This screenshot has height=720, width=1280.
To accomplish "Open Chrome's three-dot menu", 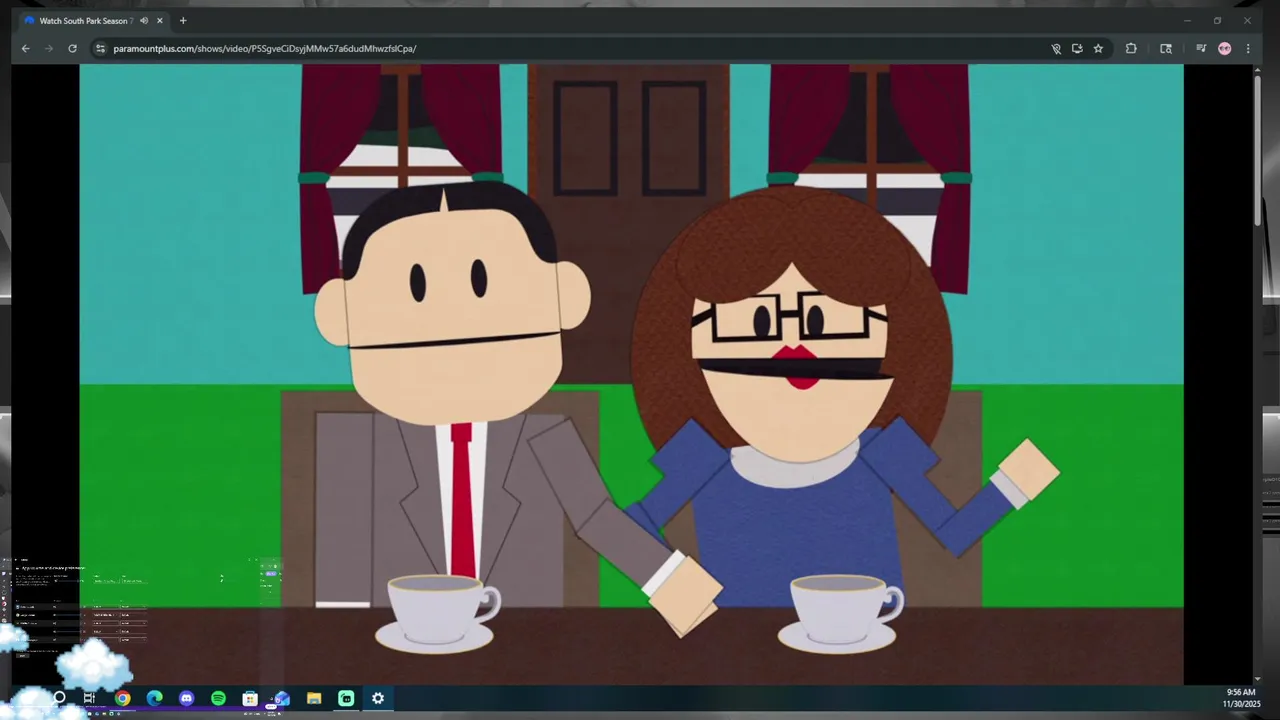I will (x=1248, y=48).
